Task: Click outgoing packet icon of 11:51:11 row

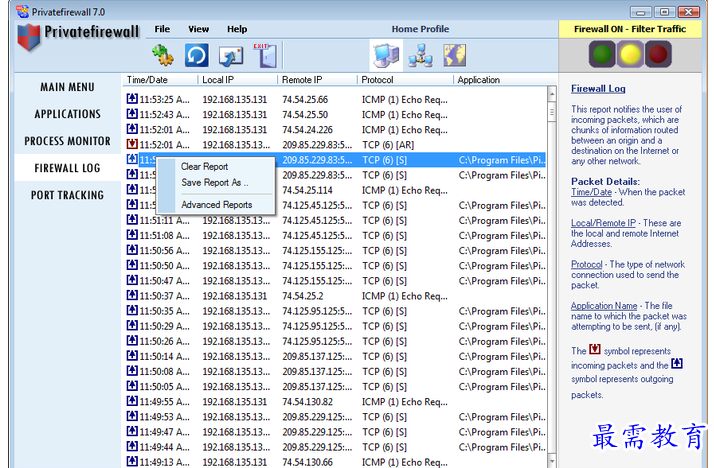Action: 132,220
